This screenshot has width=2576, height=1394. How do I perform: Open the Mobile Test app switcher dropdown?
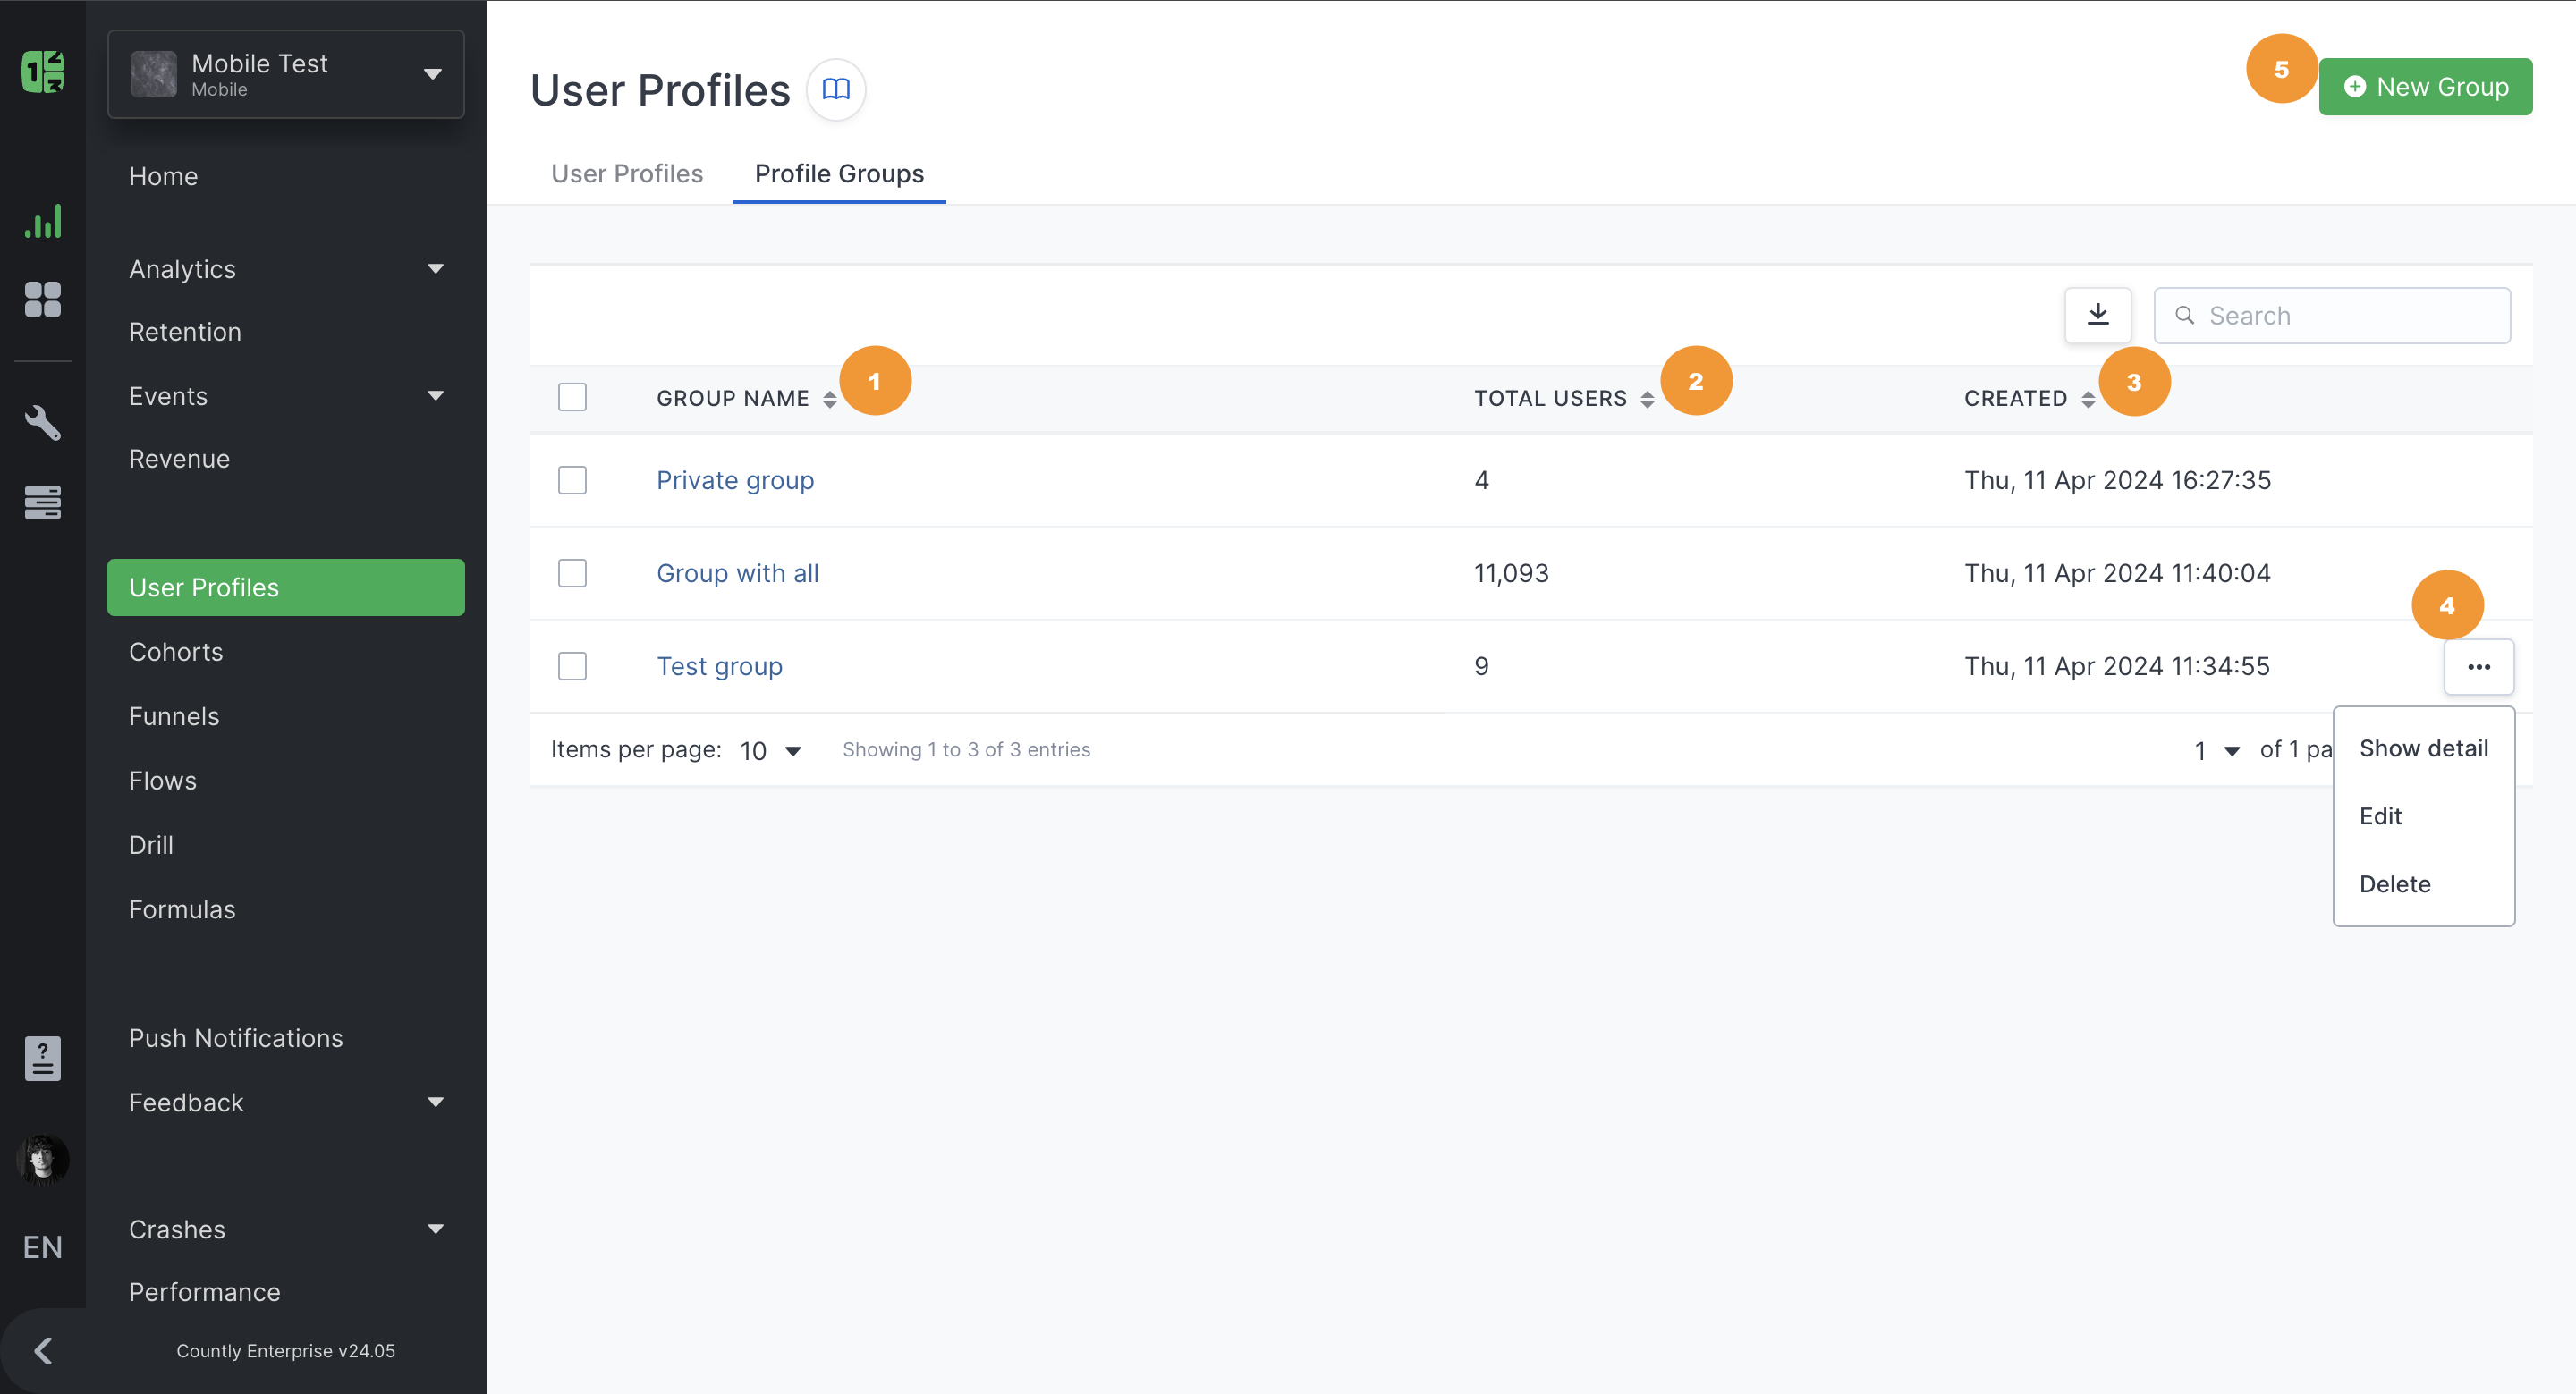click(286, 74)
